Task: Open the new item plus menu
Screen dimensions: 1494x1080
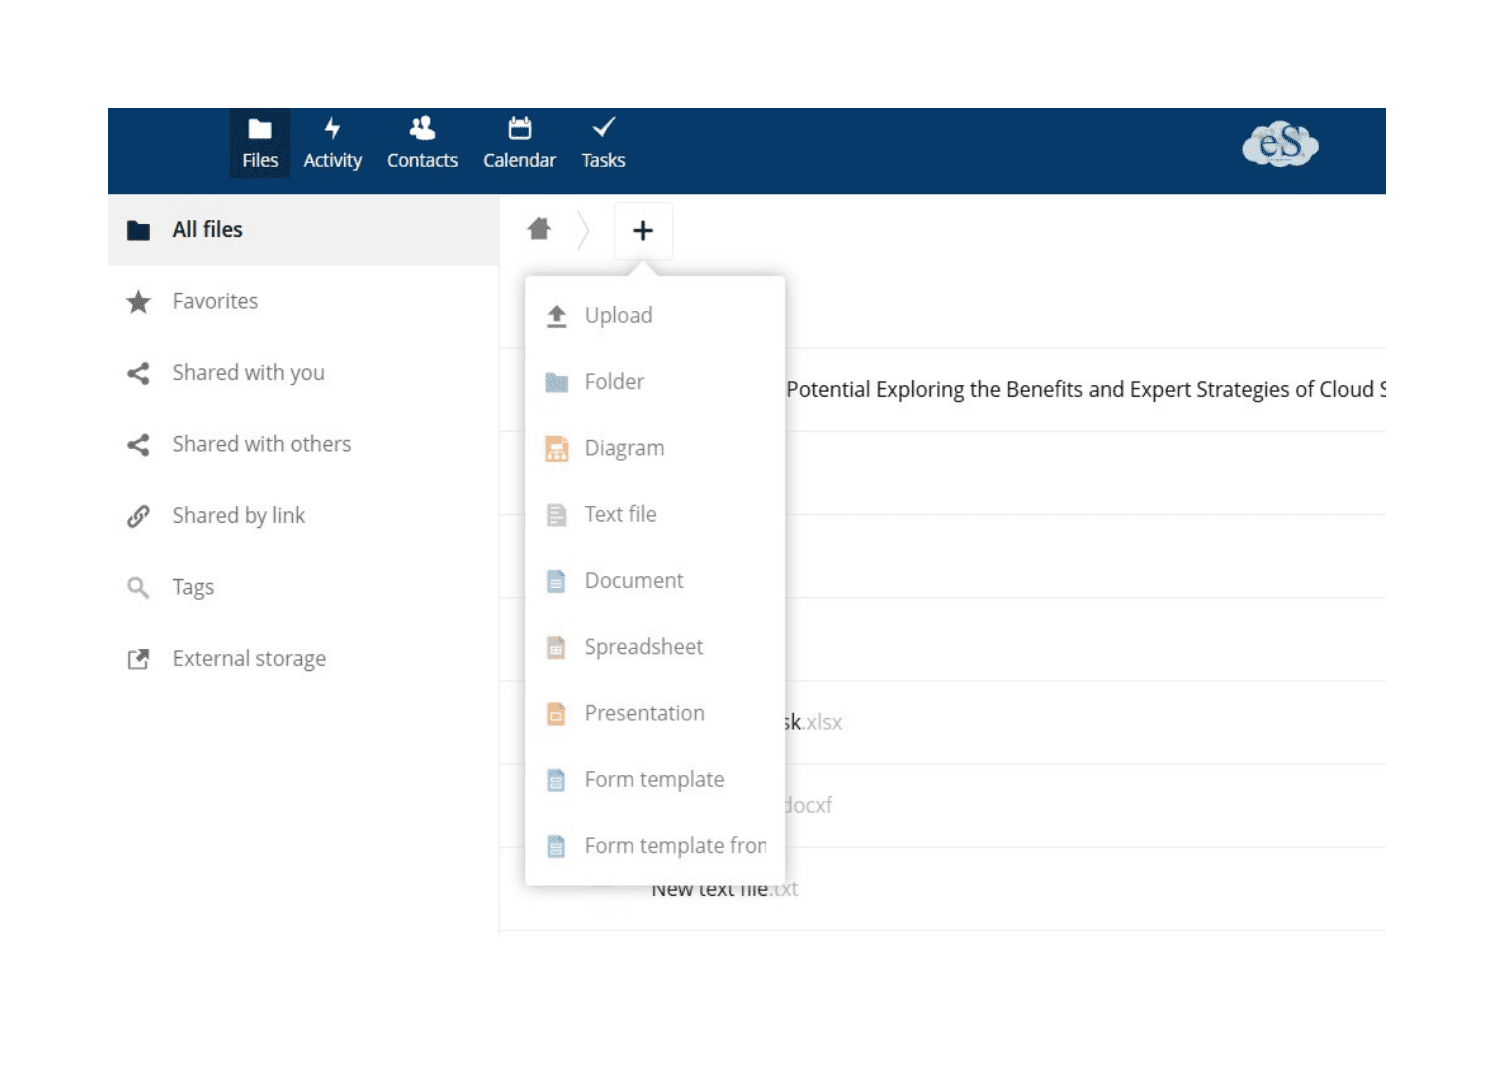Action: pos(643,229)
